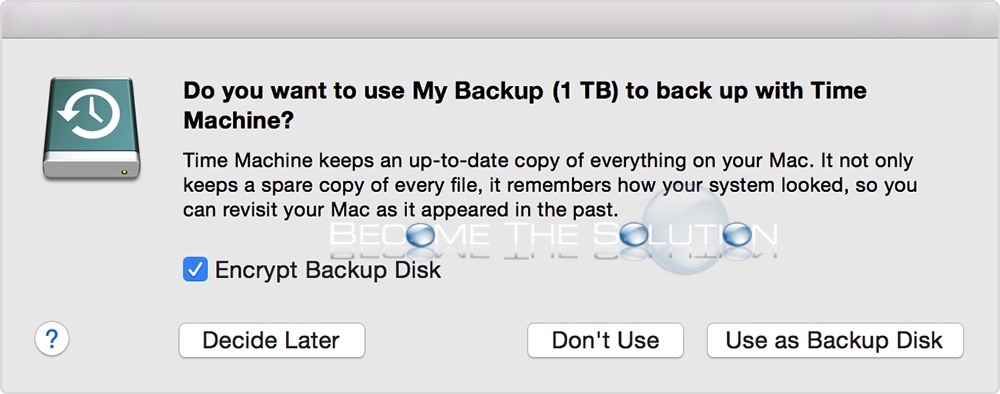Confirm with Use as Backup Disk

835,340
